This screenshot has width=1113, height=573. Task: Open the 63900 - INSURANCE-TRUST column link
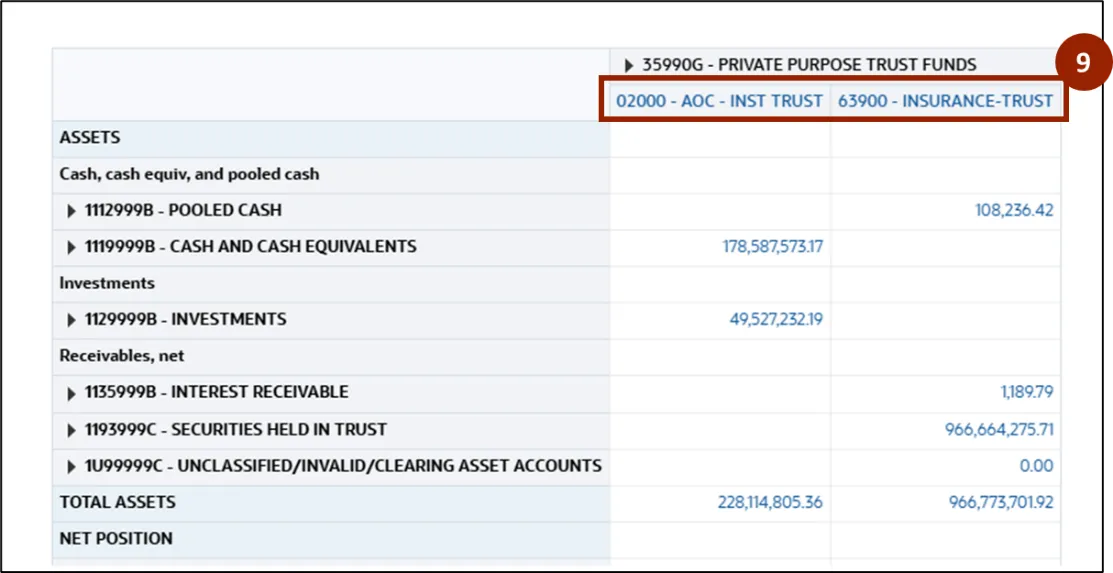point(945,101)
